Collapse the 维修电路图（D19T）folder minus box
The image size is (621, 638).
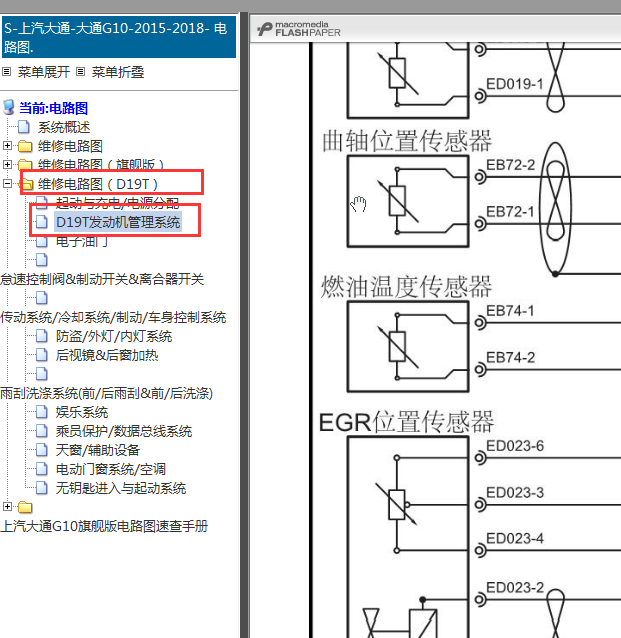[7, 184]
